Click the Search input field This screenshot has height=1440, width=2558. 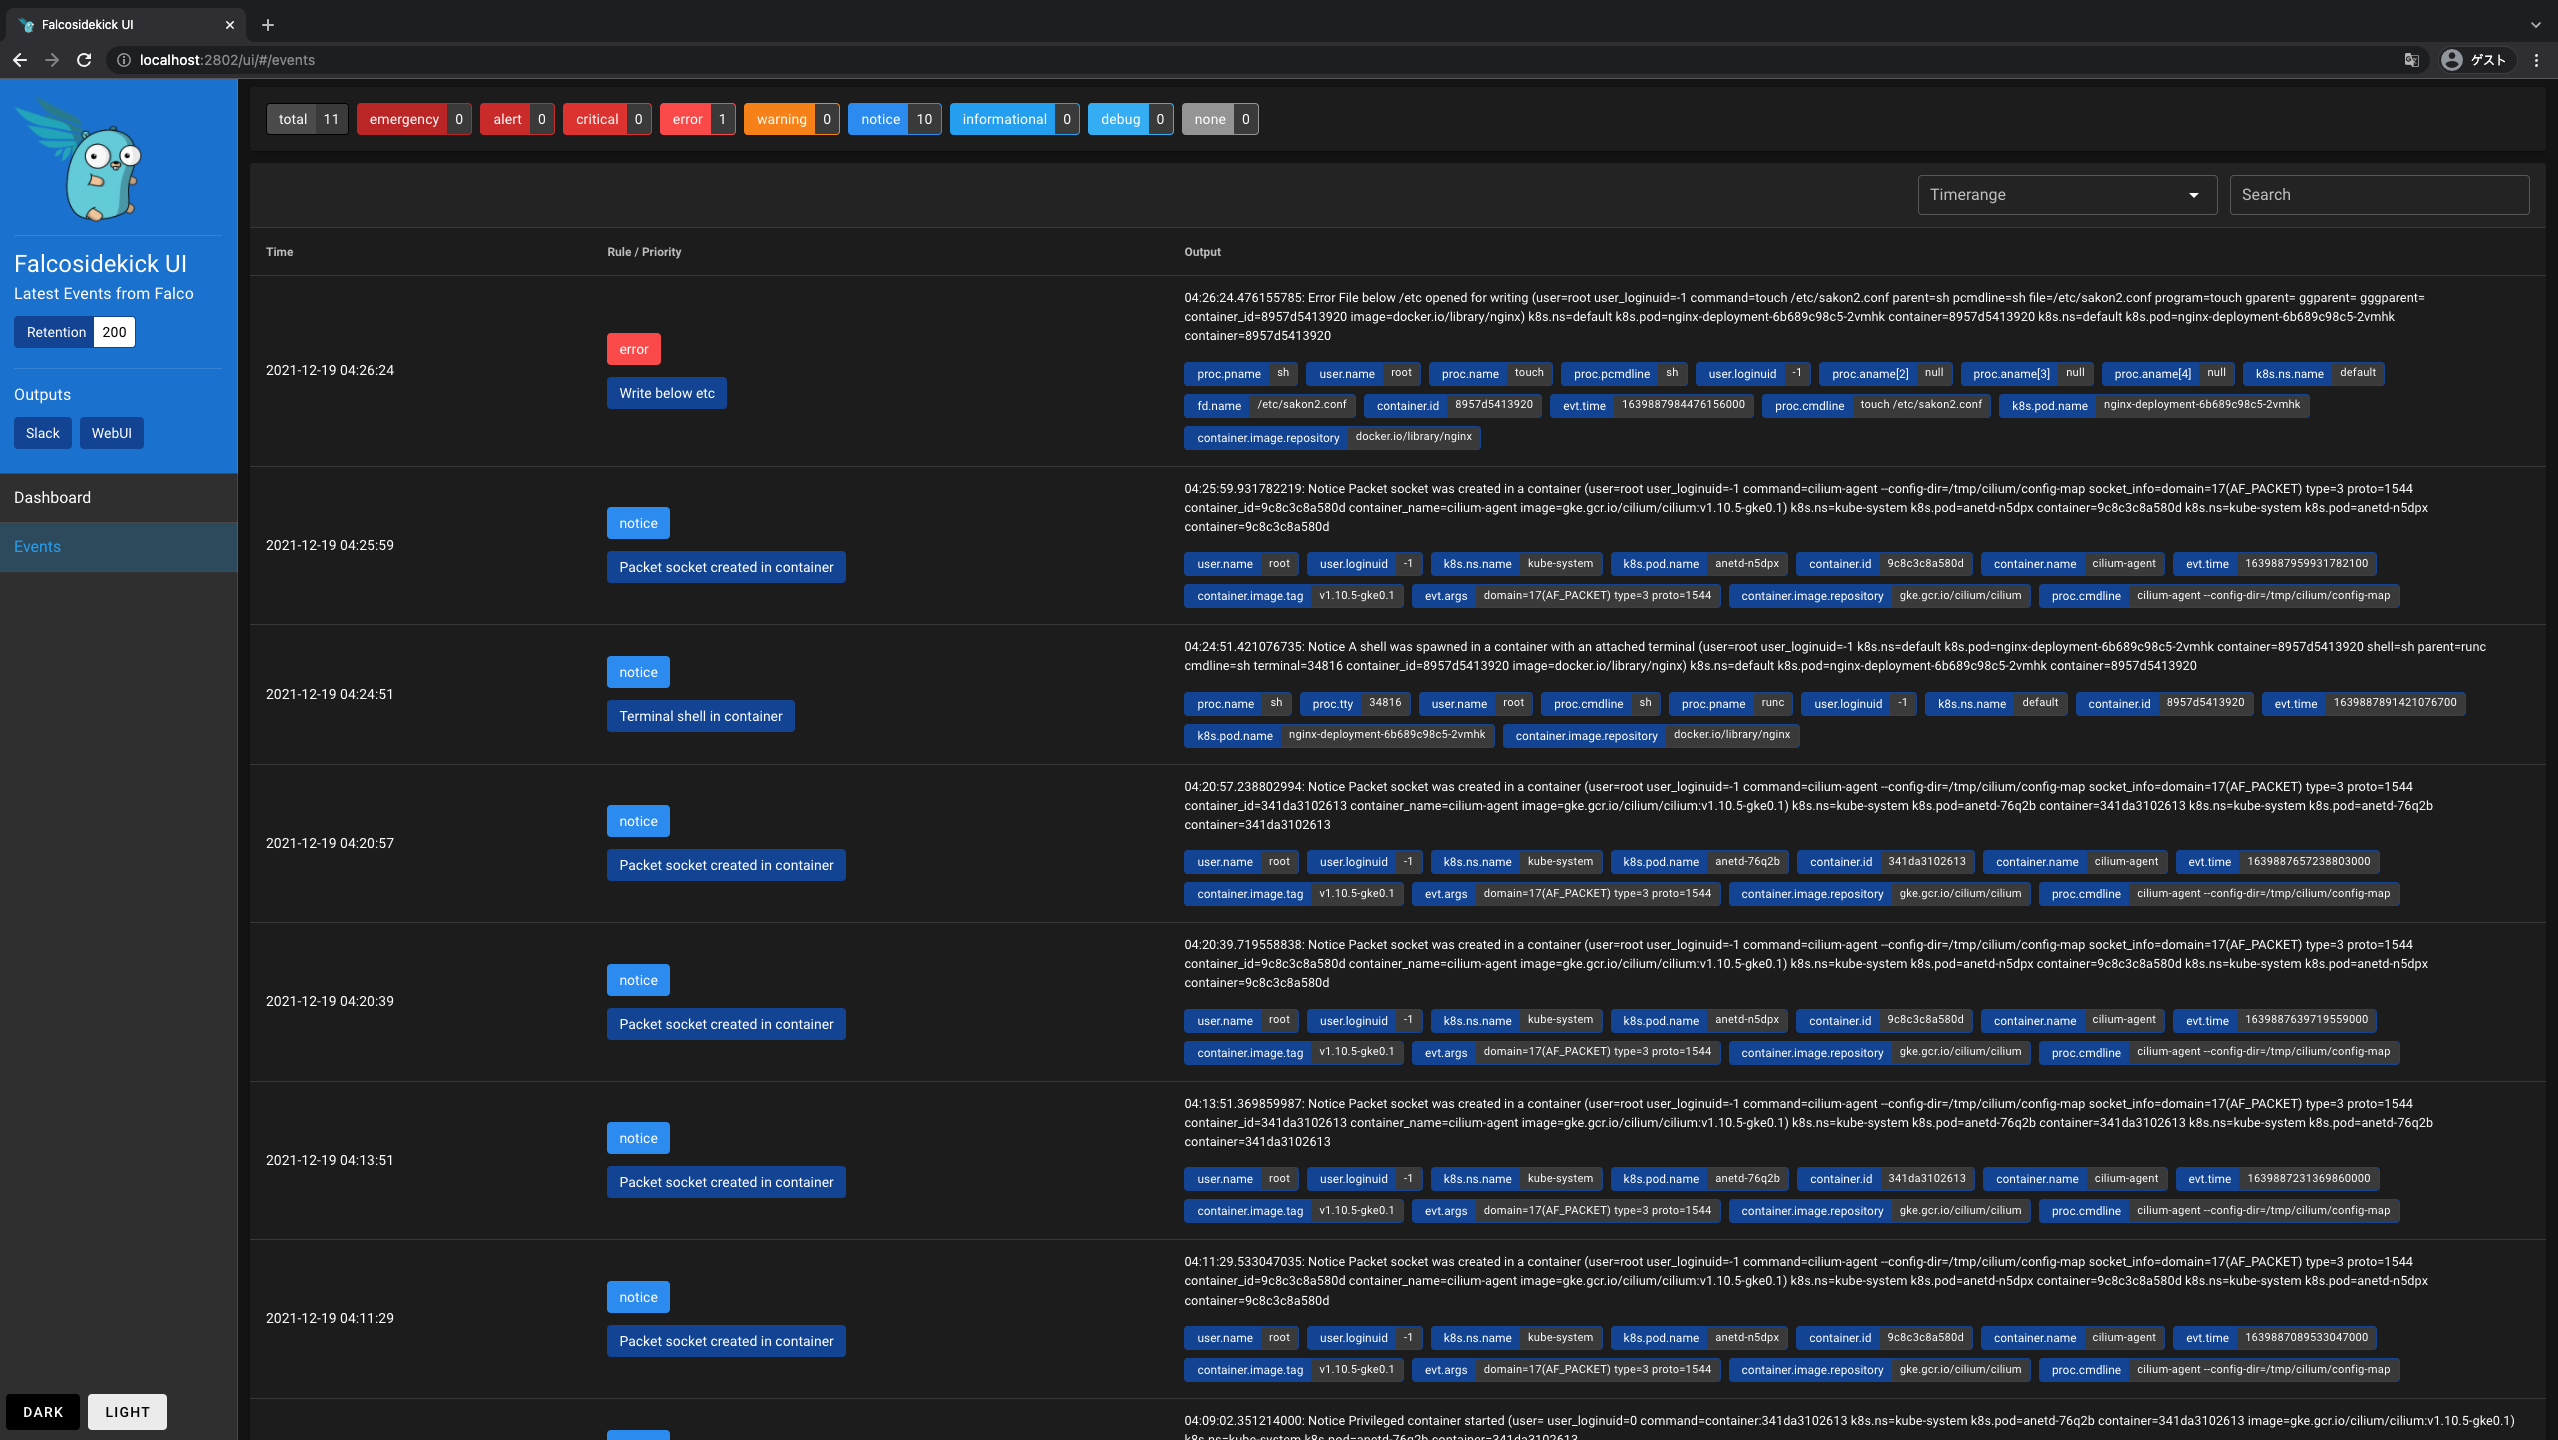click(2378, 195)
